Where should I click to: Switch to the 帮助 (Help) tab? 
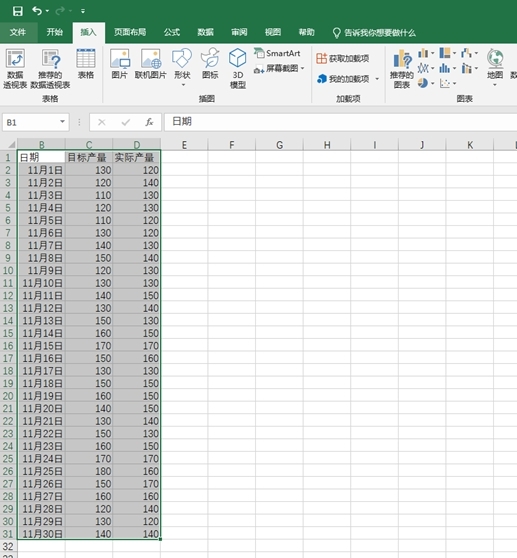click(307, 32)
